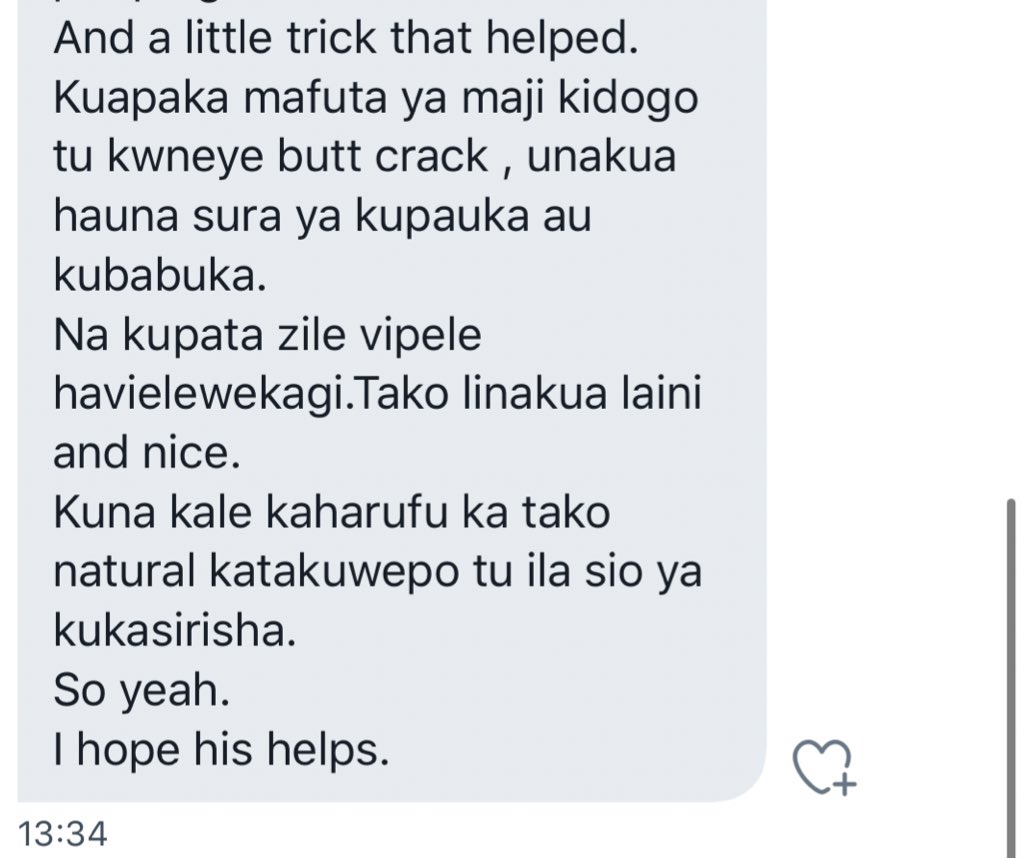Click the line "hauna sura ya kupauka au"
1024x858 pixels.
pos(323,217)
